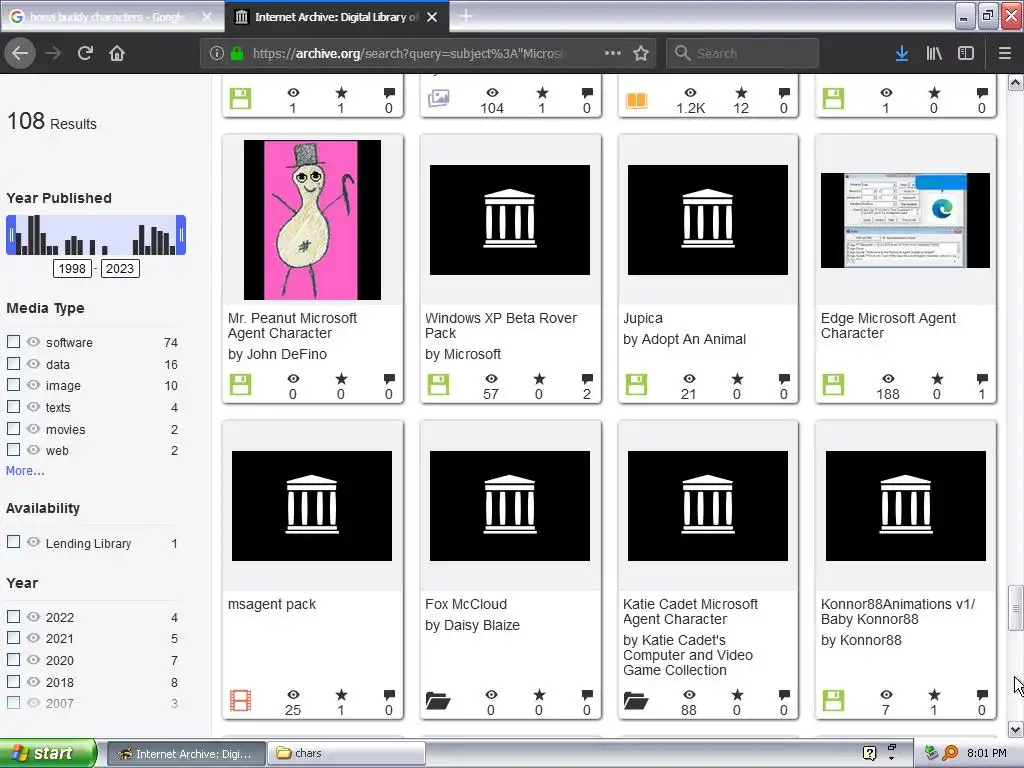The width and height of the screenshot is (1024, 768).
Task: Check the web media type filter
Action: coord(13,449)
